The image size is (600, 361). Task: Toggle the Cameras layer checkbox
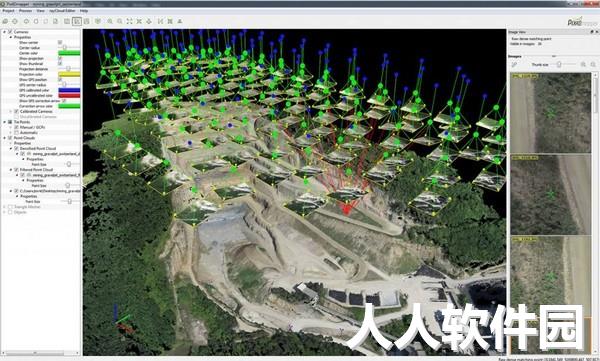pos(10,32)
